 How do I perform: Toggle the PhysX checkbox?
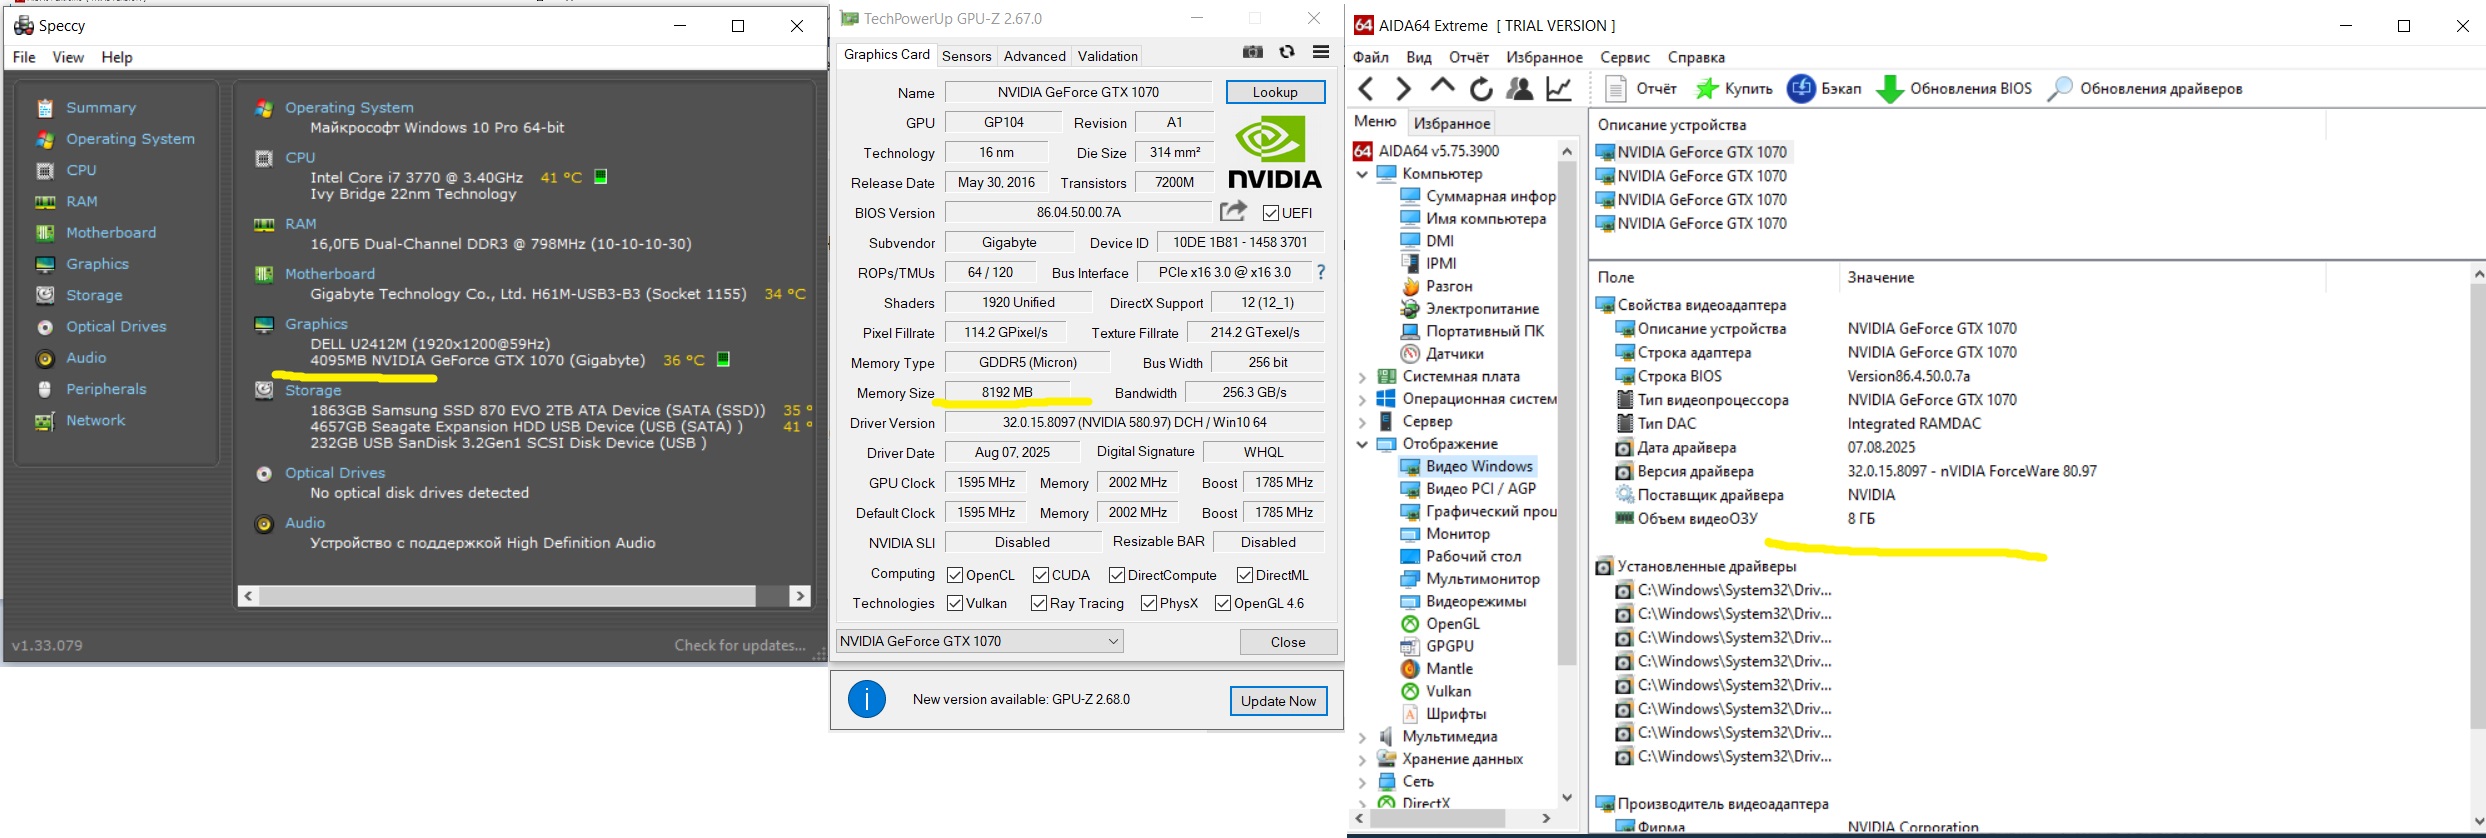click(x=1149, y=603)
